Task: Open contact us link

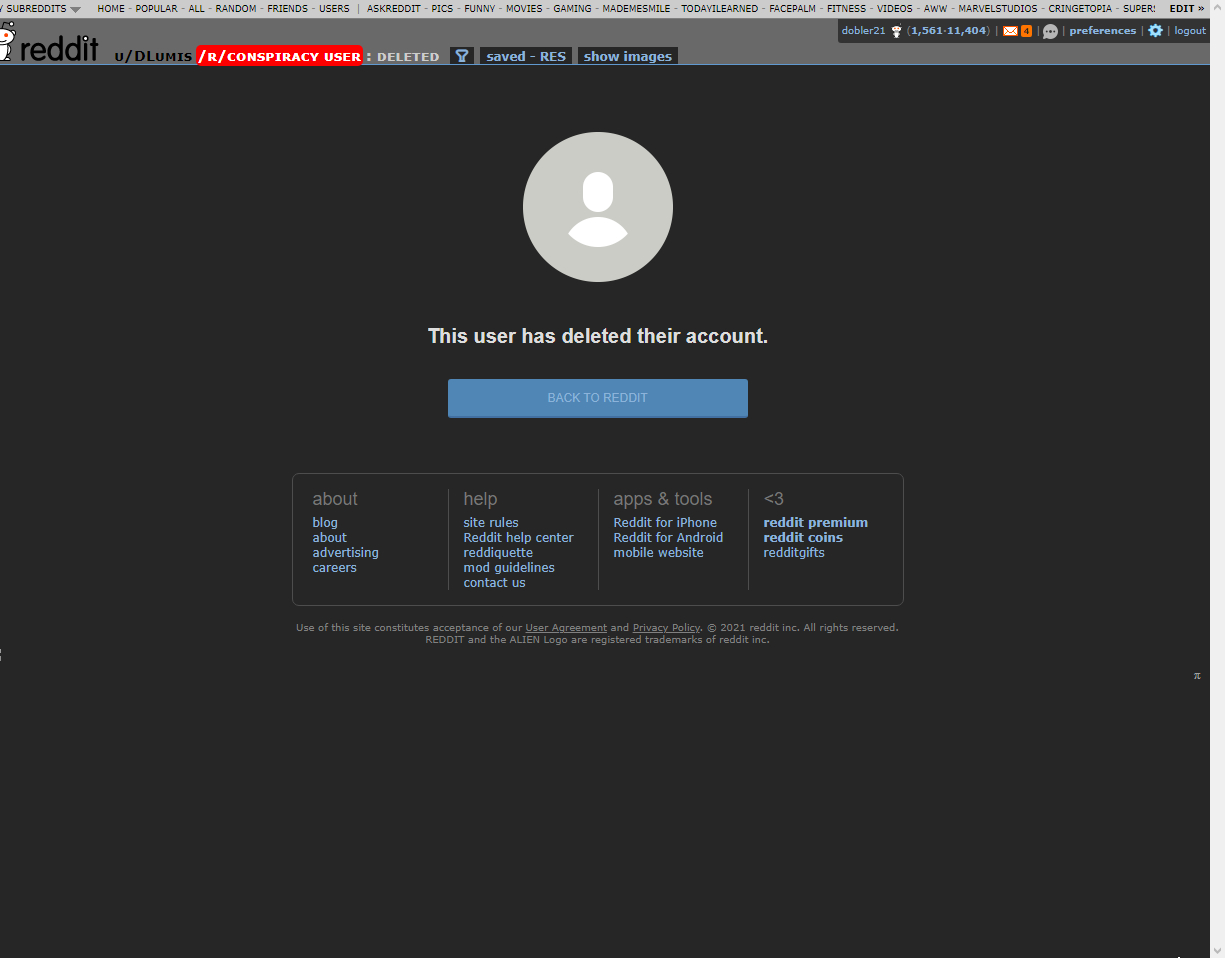Action: coord(494,583)
